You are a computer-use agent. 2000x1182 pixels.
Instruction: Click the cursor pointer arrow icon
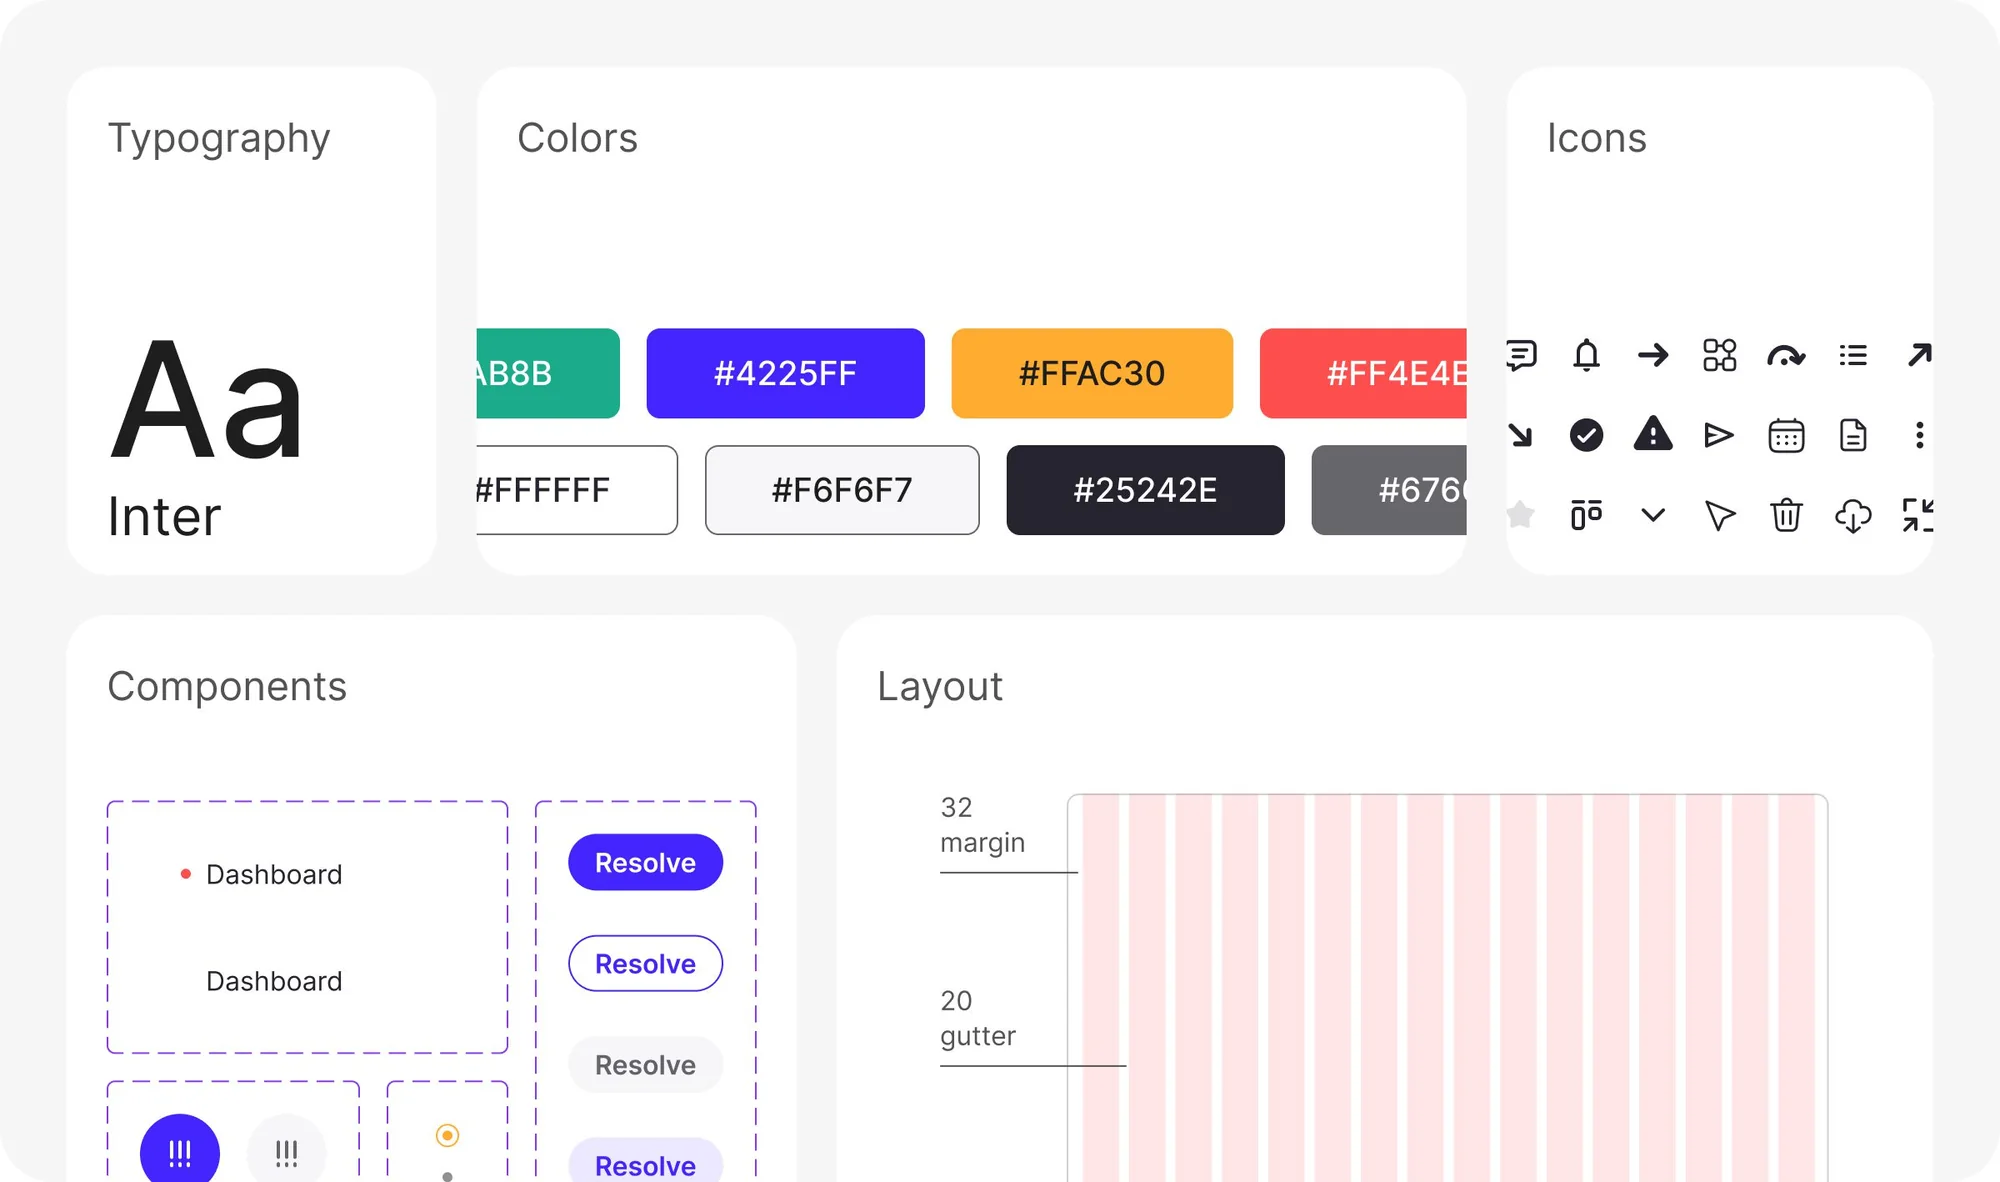[x=1719, y=516]
